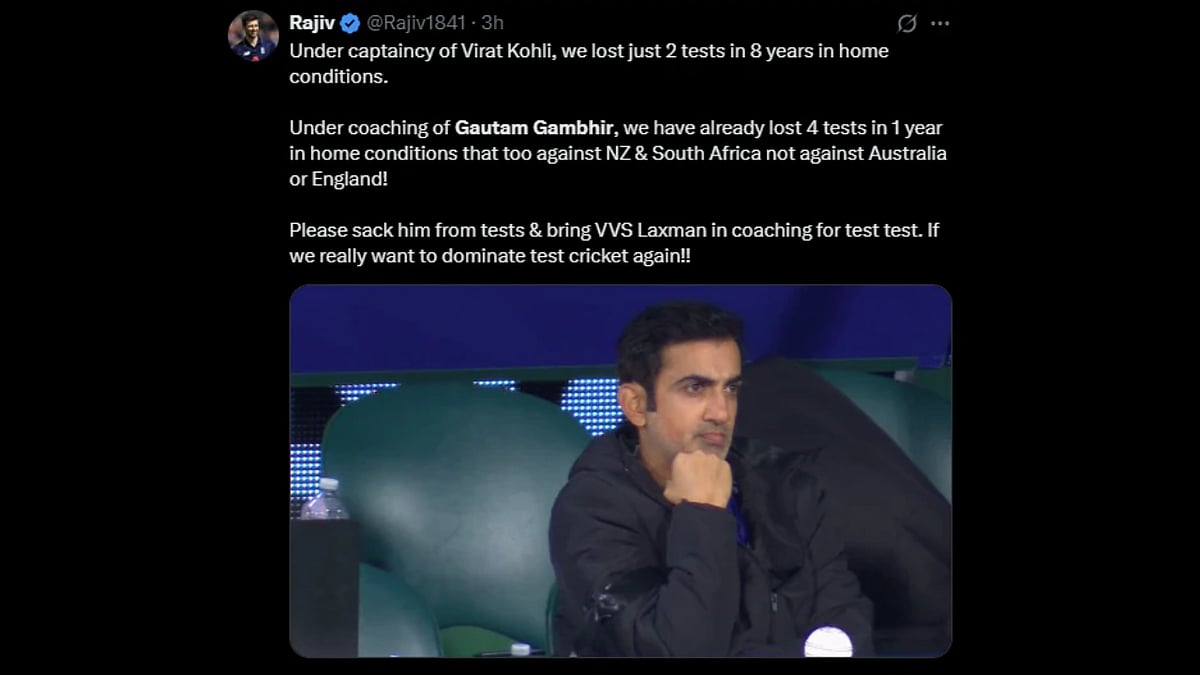
Task: Open the three-dot more options menu
Action: pyautogui.click(x=940, y=24)
